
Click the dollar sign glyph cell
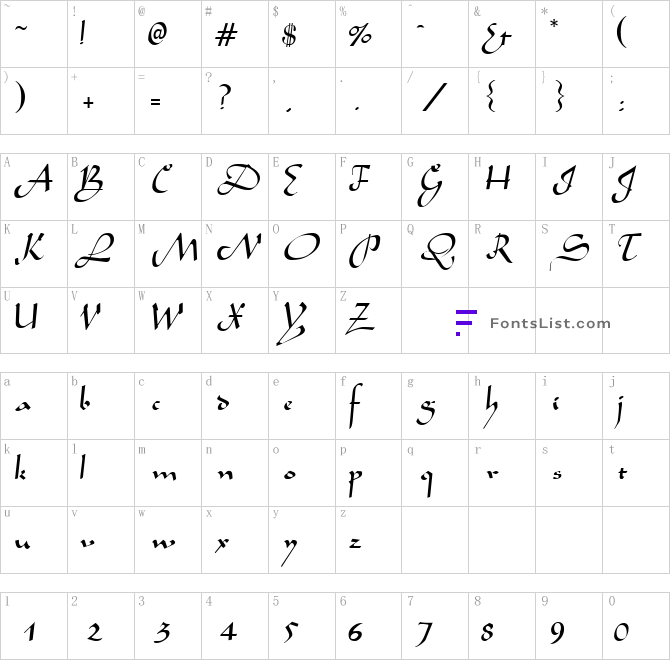302,34
